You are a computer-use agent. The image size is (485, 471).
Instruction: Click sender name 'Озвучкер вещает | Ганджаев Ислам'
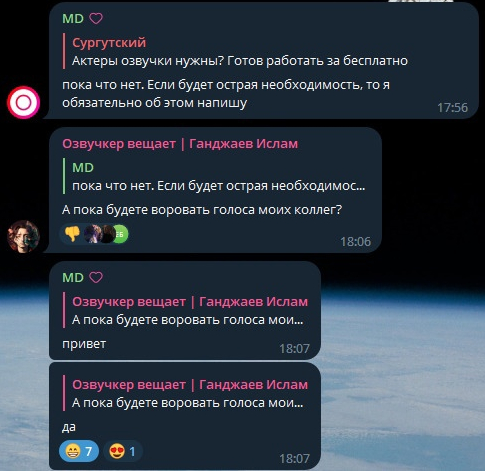[180, 144]
